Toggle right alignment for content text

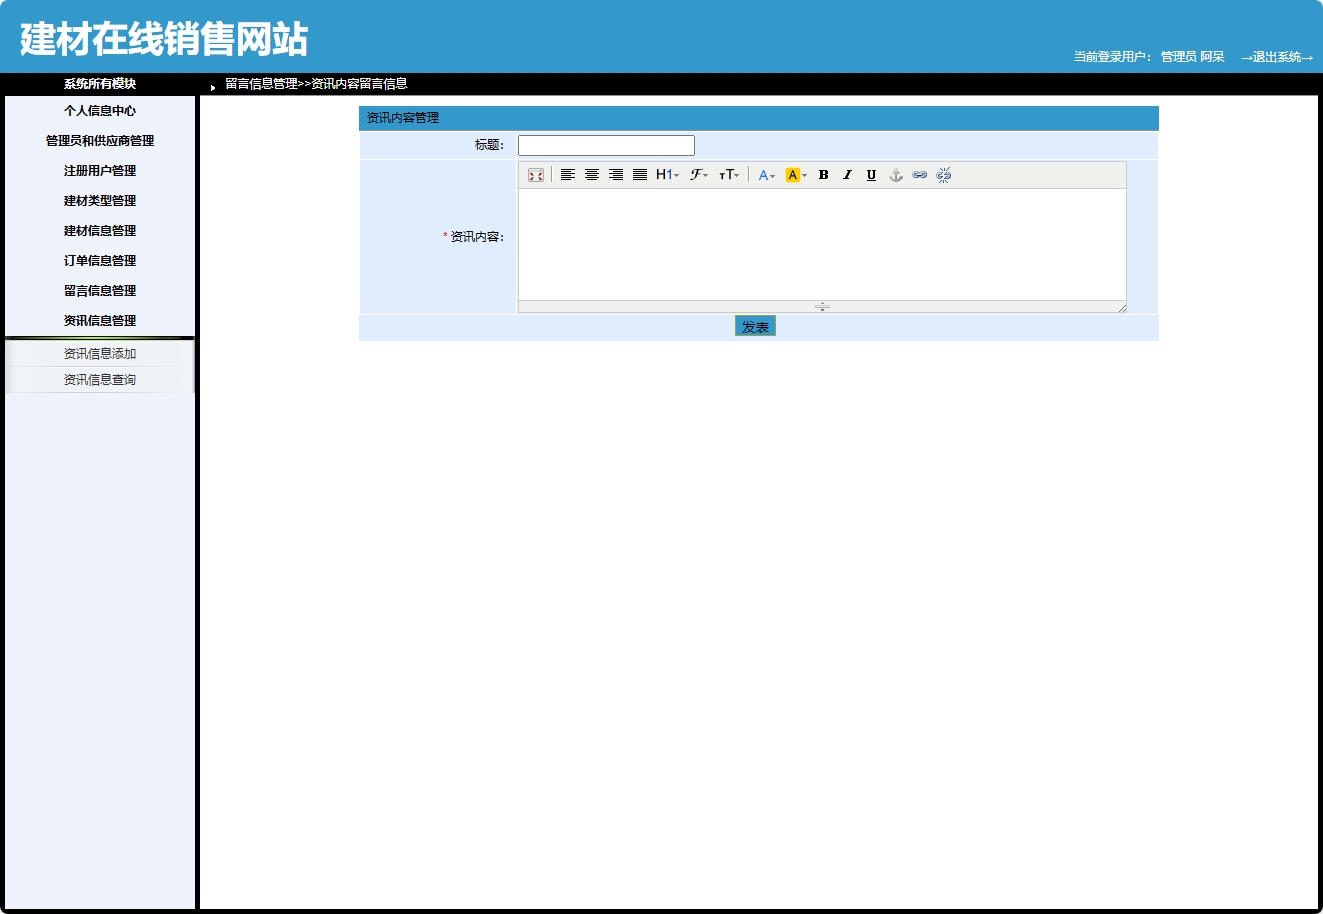[x=616, y=175]
